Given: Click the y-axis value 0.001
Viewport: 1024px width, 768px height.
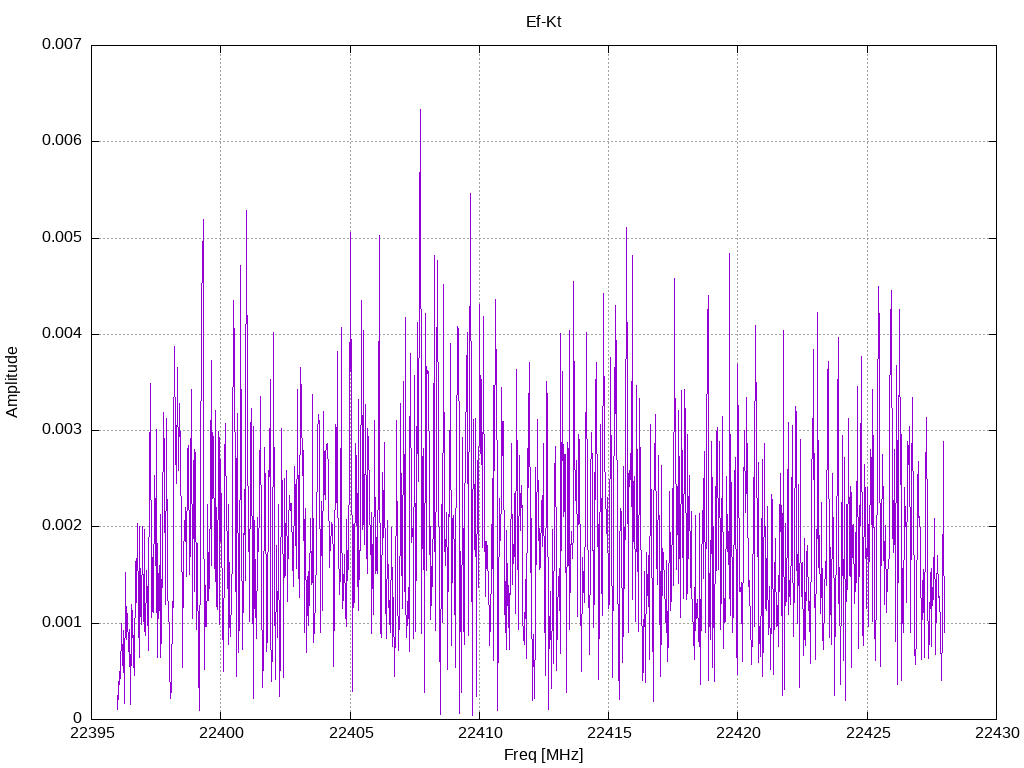Looking at the screenshot, I should click(x=62, y=622).
